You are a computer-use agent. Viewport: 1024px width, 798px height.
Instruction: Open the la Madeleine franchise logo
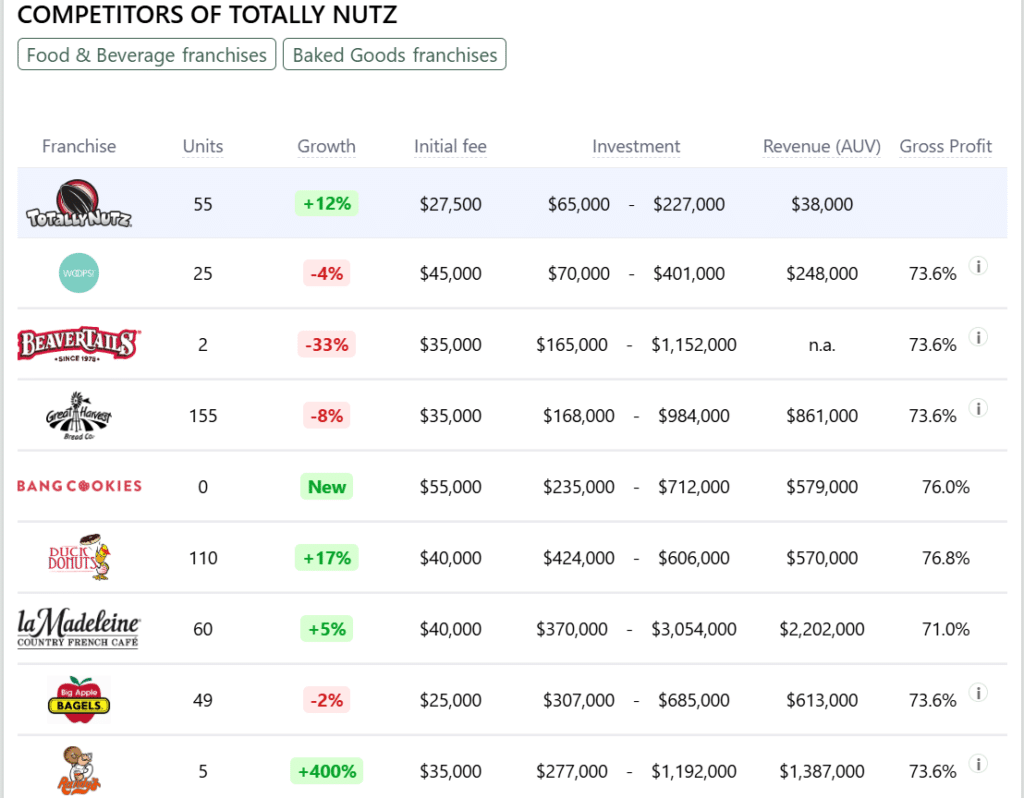78,628
